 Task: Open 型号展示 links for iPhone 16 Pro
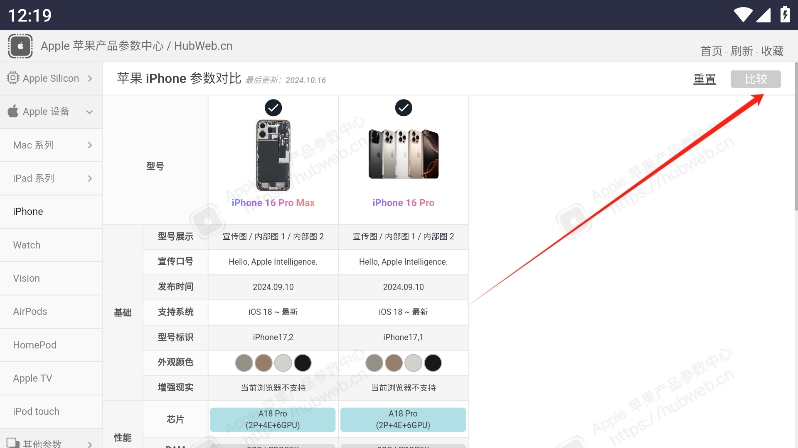(x=404, y=237)
